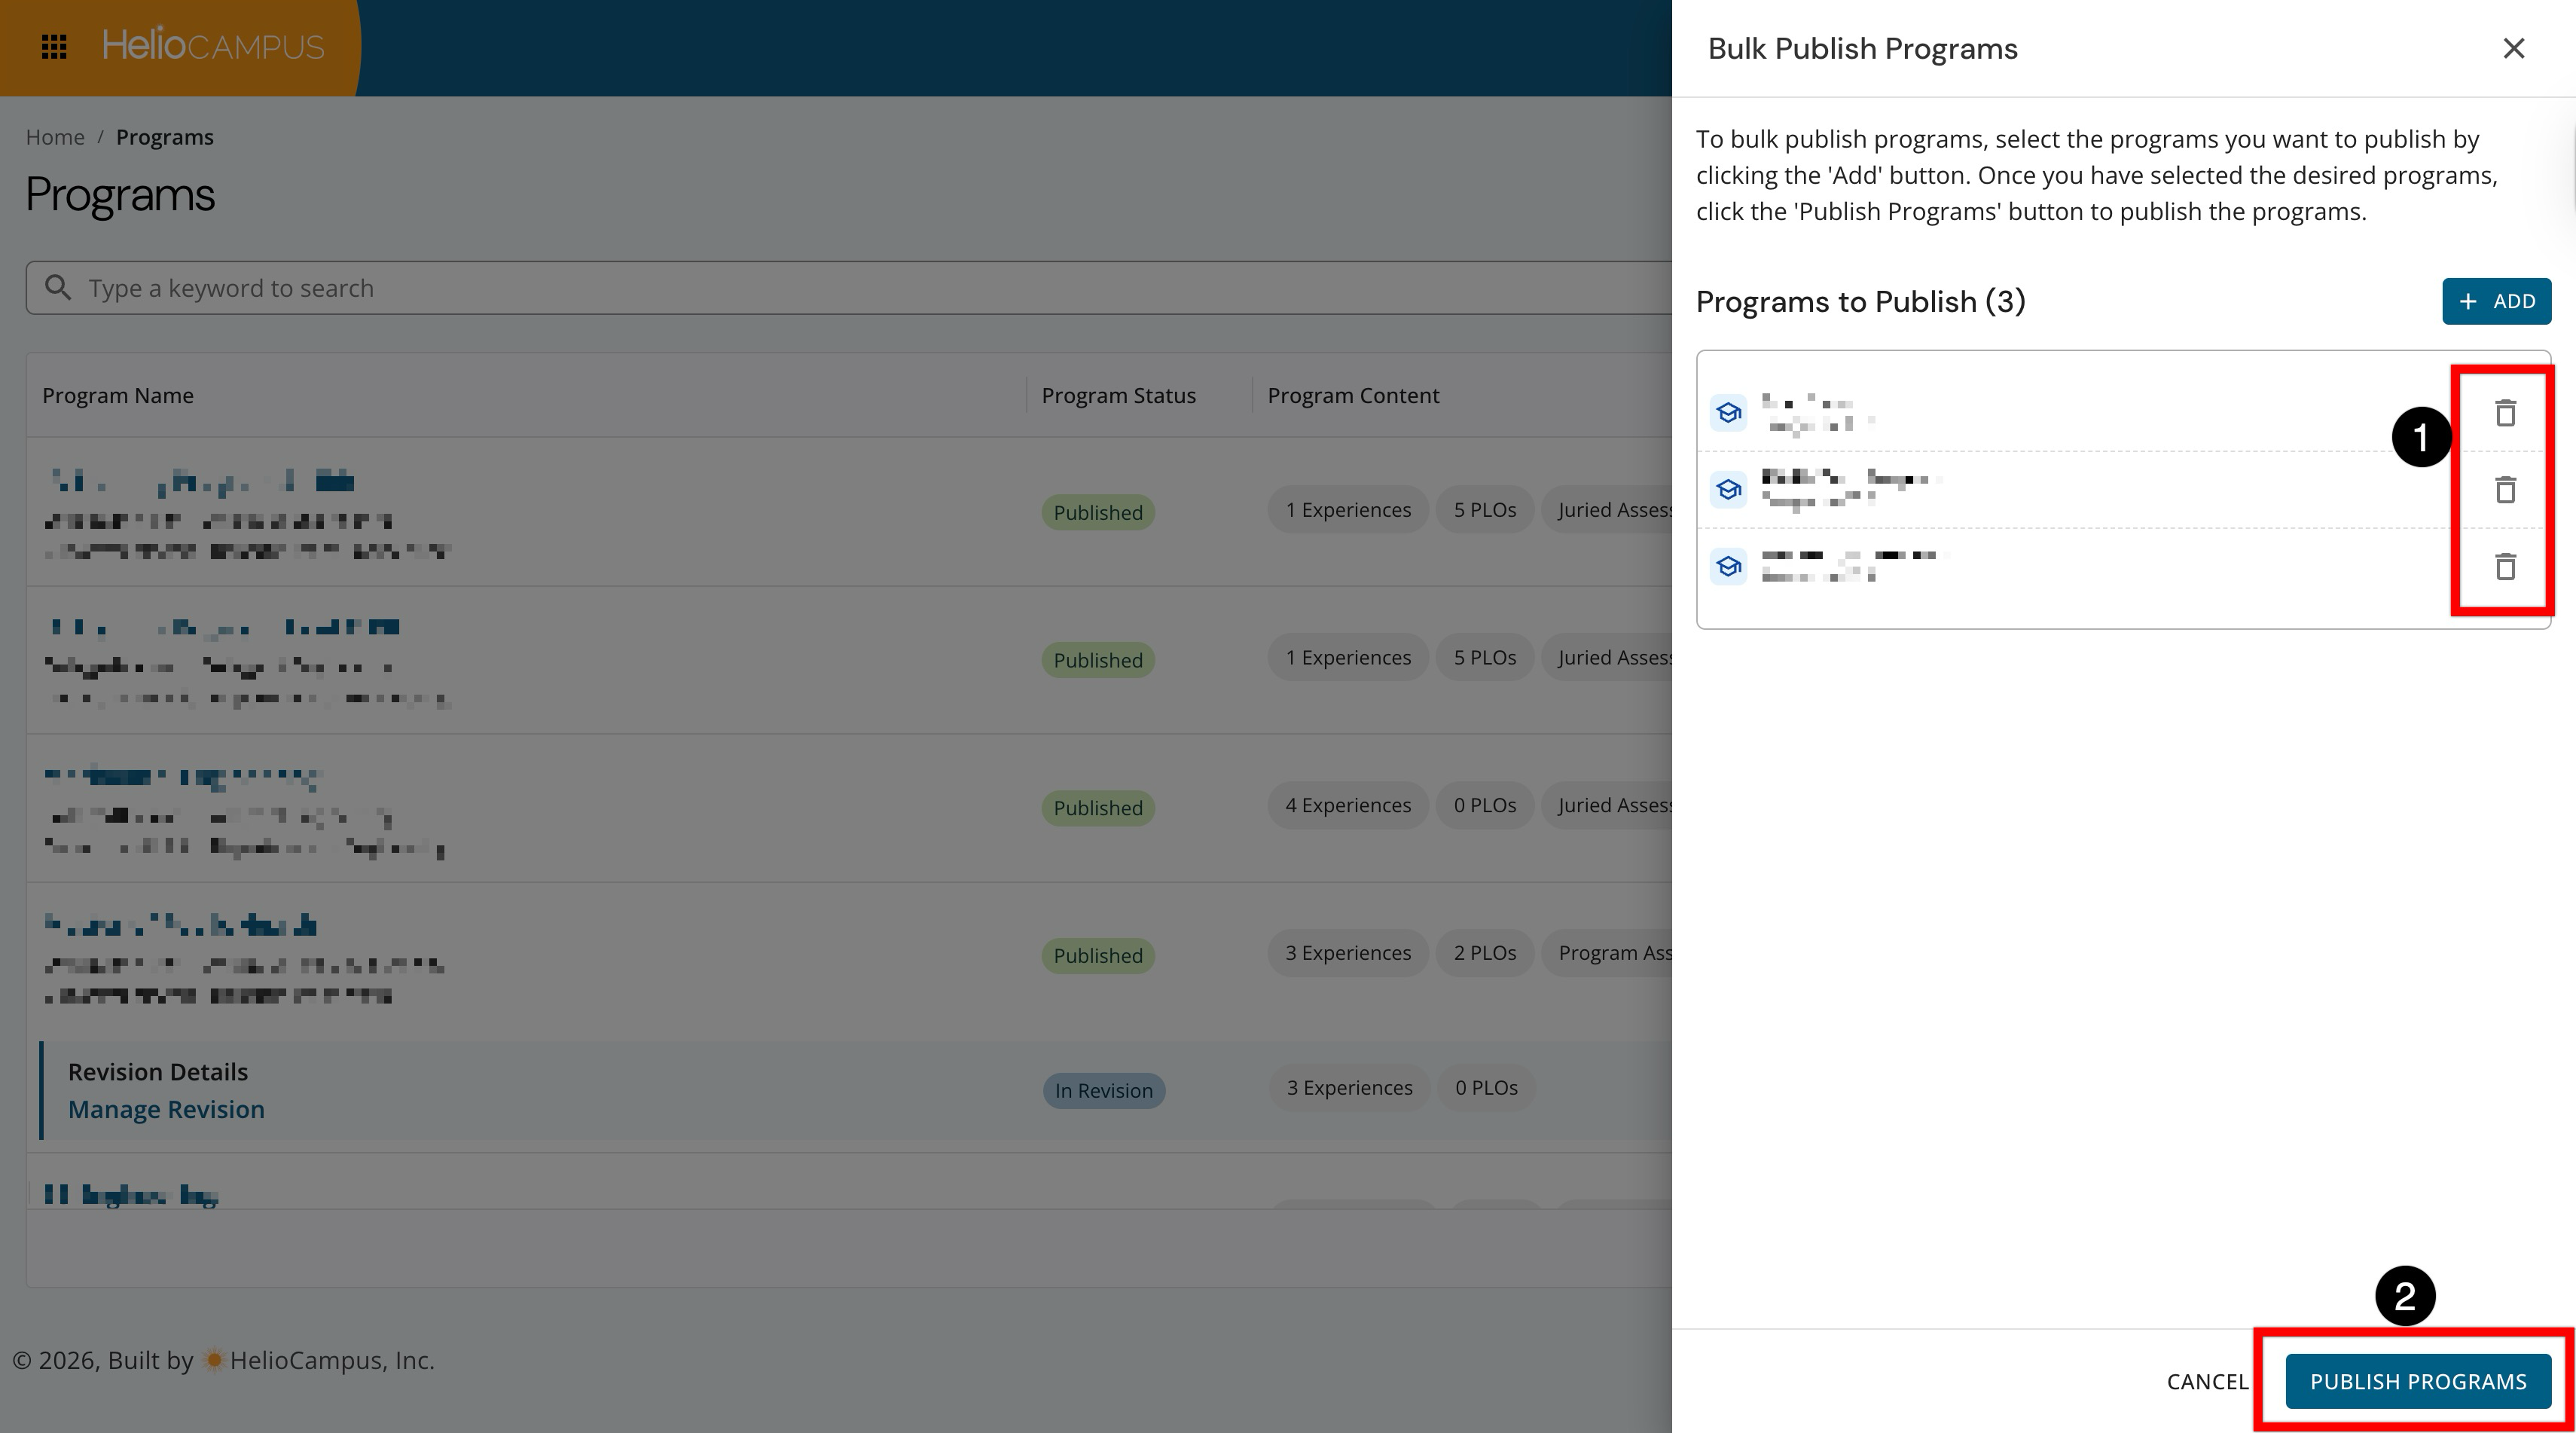This screenshot has width=2576, height=1433.
Task: Click graduation cap icon of first listed program
Action: [1728, 413]
